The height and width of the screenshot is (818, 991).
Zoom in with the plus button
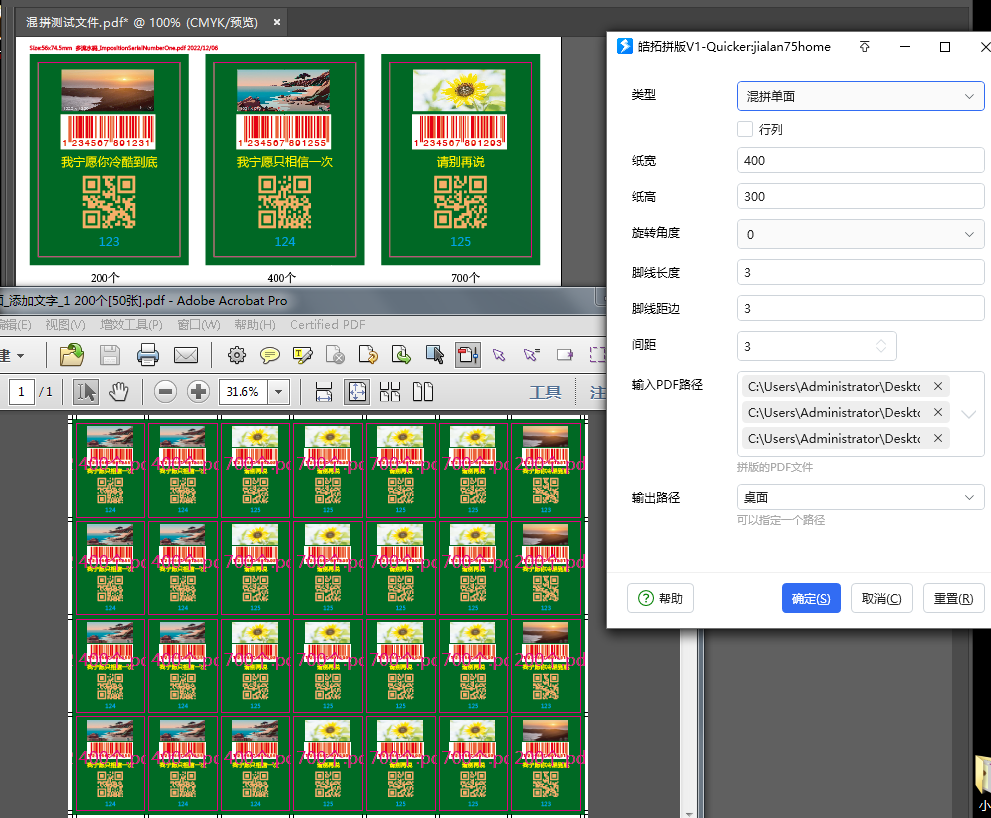click(198, 392)
